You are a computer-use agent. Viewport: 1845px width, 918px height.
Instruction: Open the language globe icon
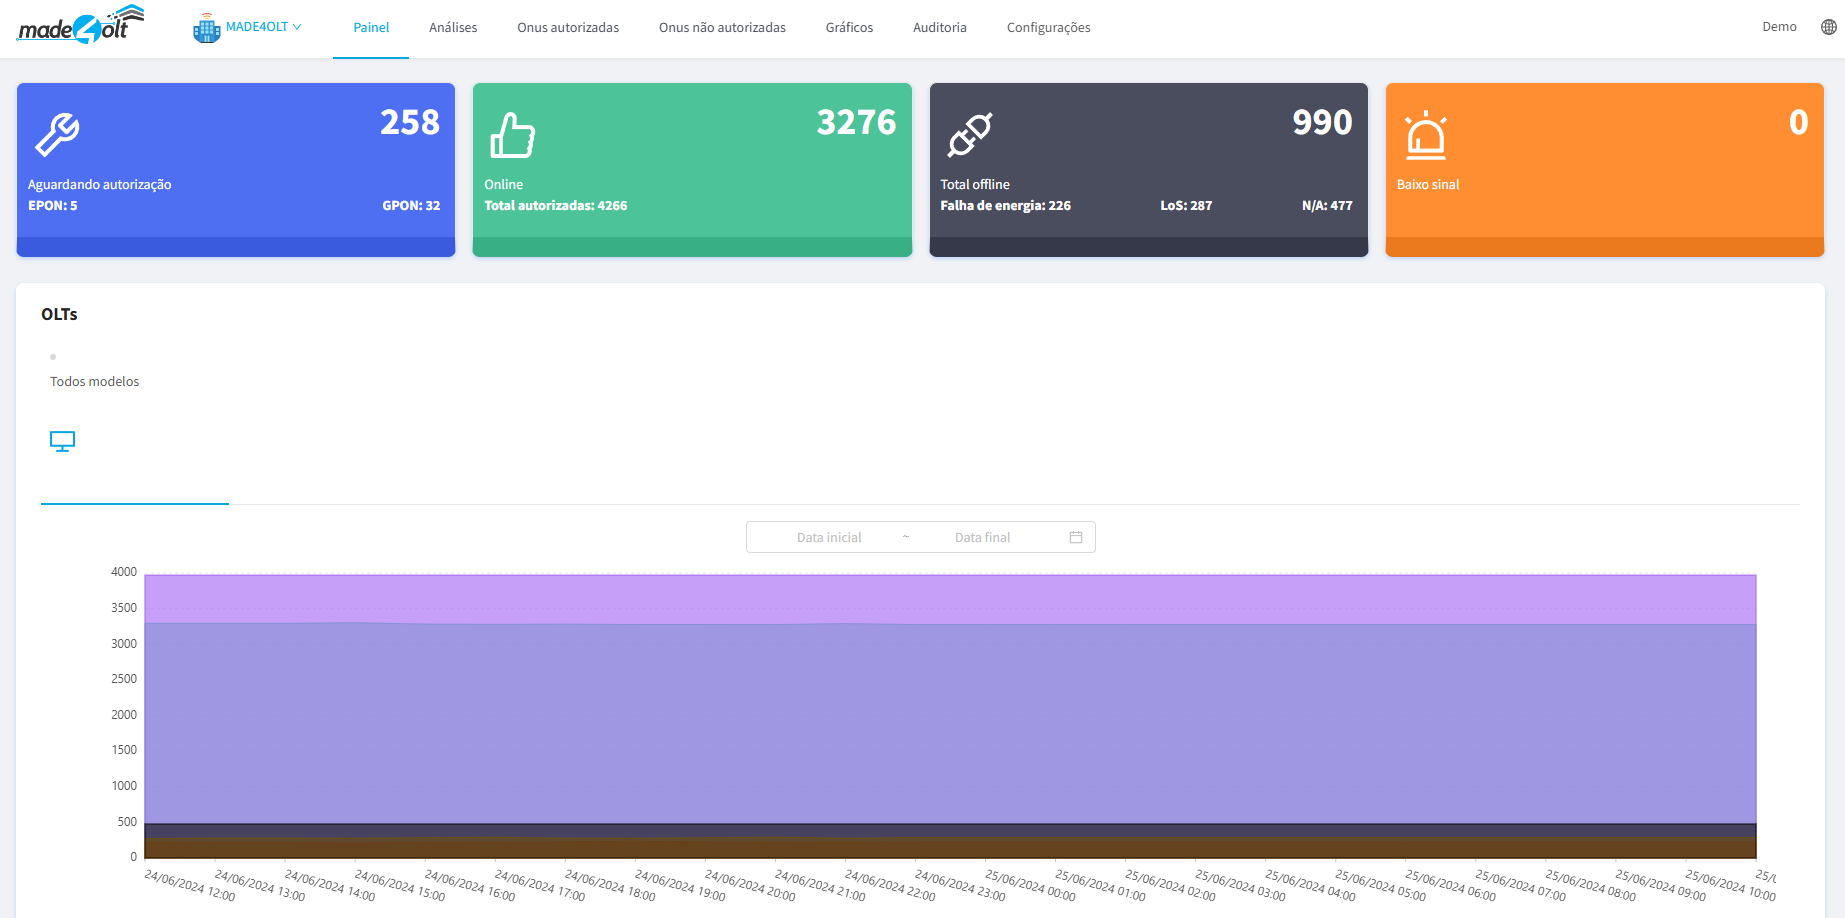click(x=1829, y=27)
